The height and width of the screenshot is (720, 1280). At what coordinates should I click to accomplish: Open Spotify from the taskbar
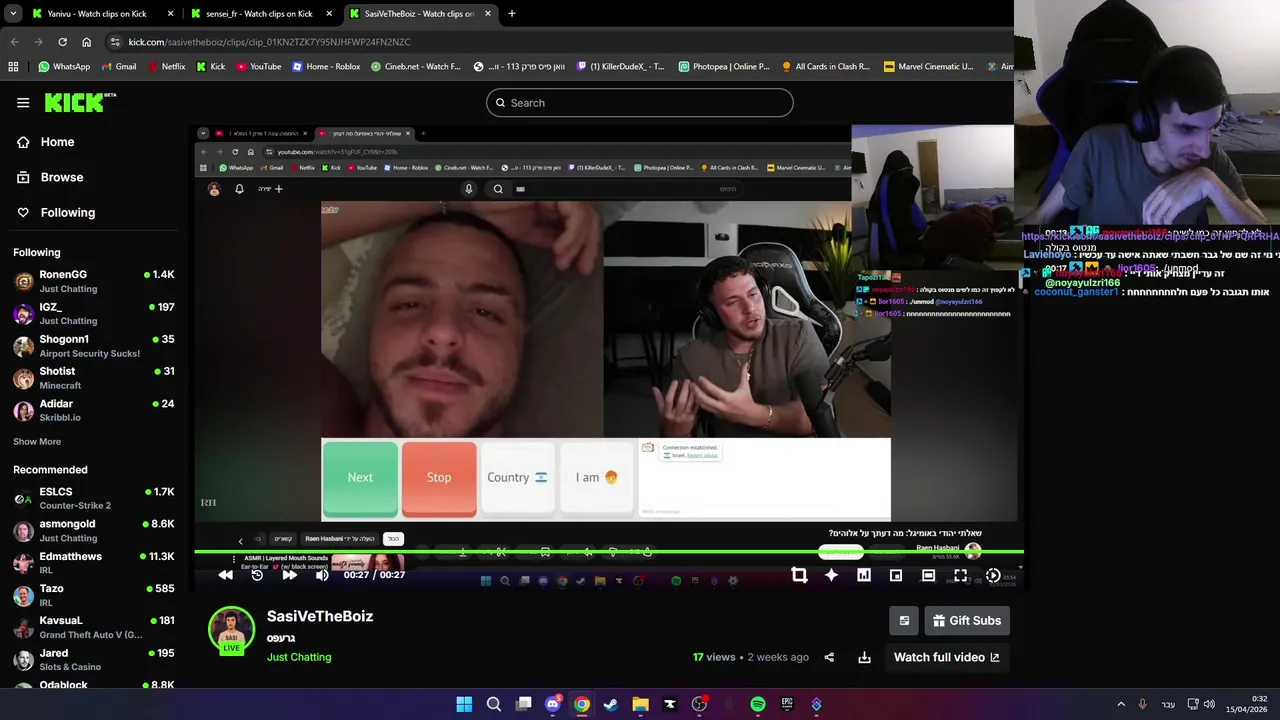(758, 704)
